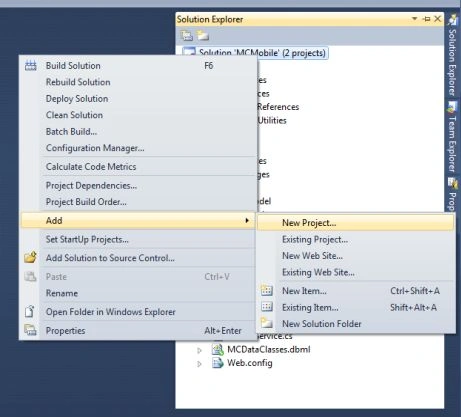
Task: Click the Open Folder in Windows Explorer icon
Action: [30, 312]
